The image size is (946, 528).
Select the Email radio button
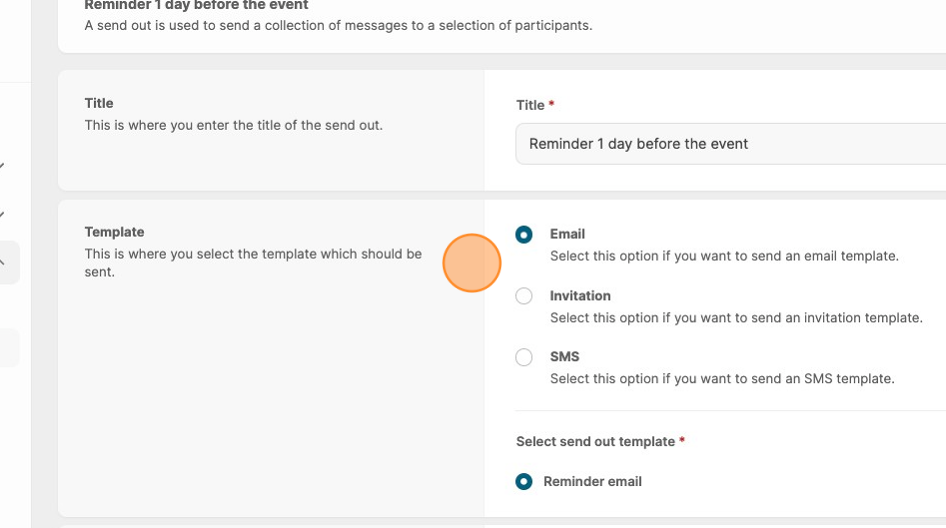(x=524, y=235)
